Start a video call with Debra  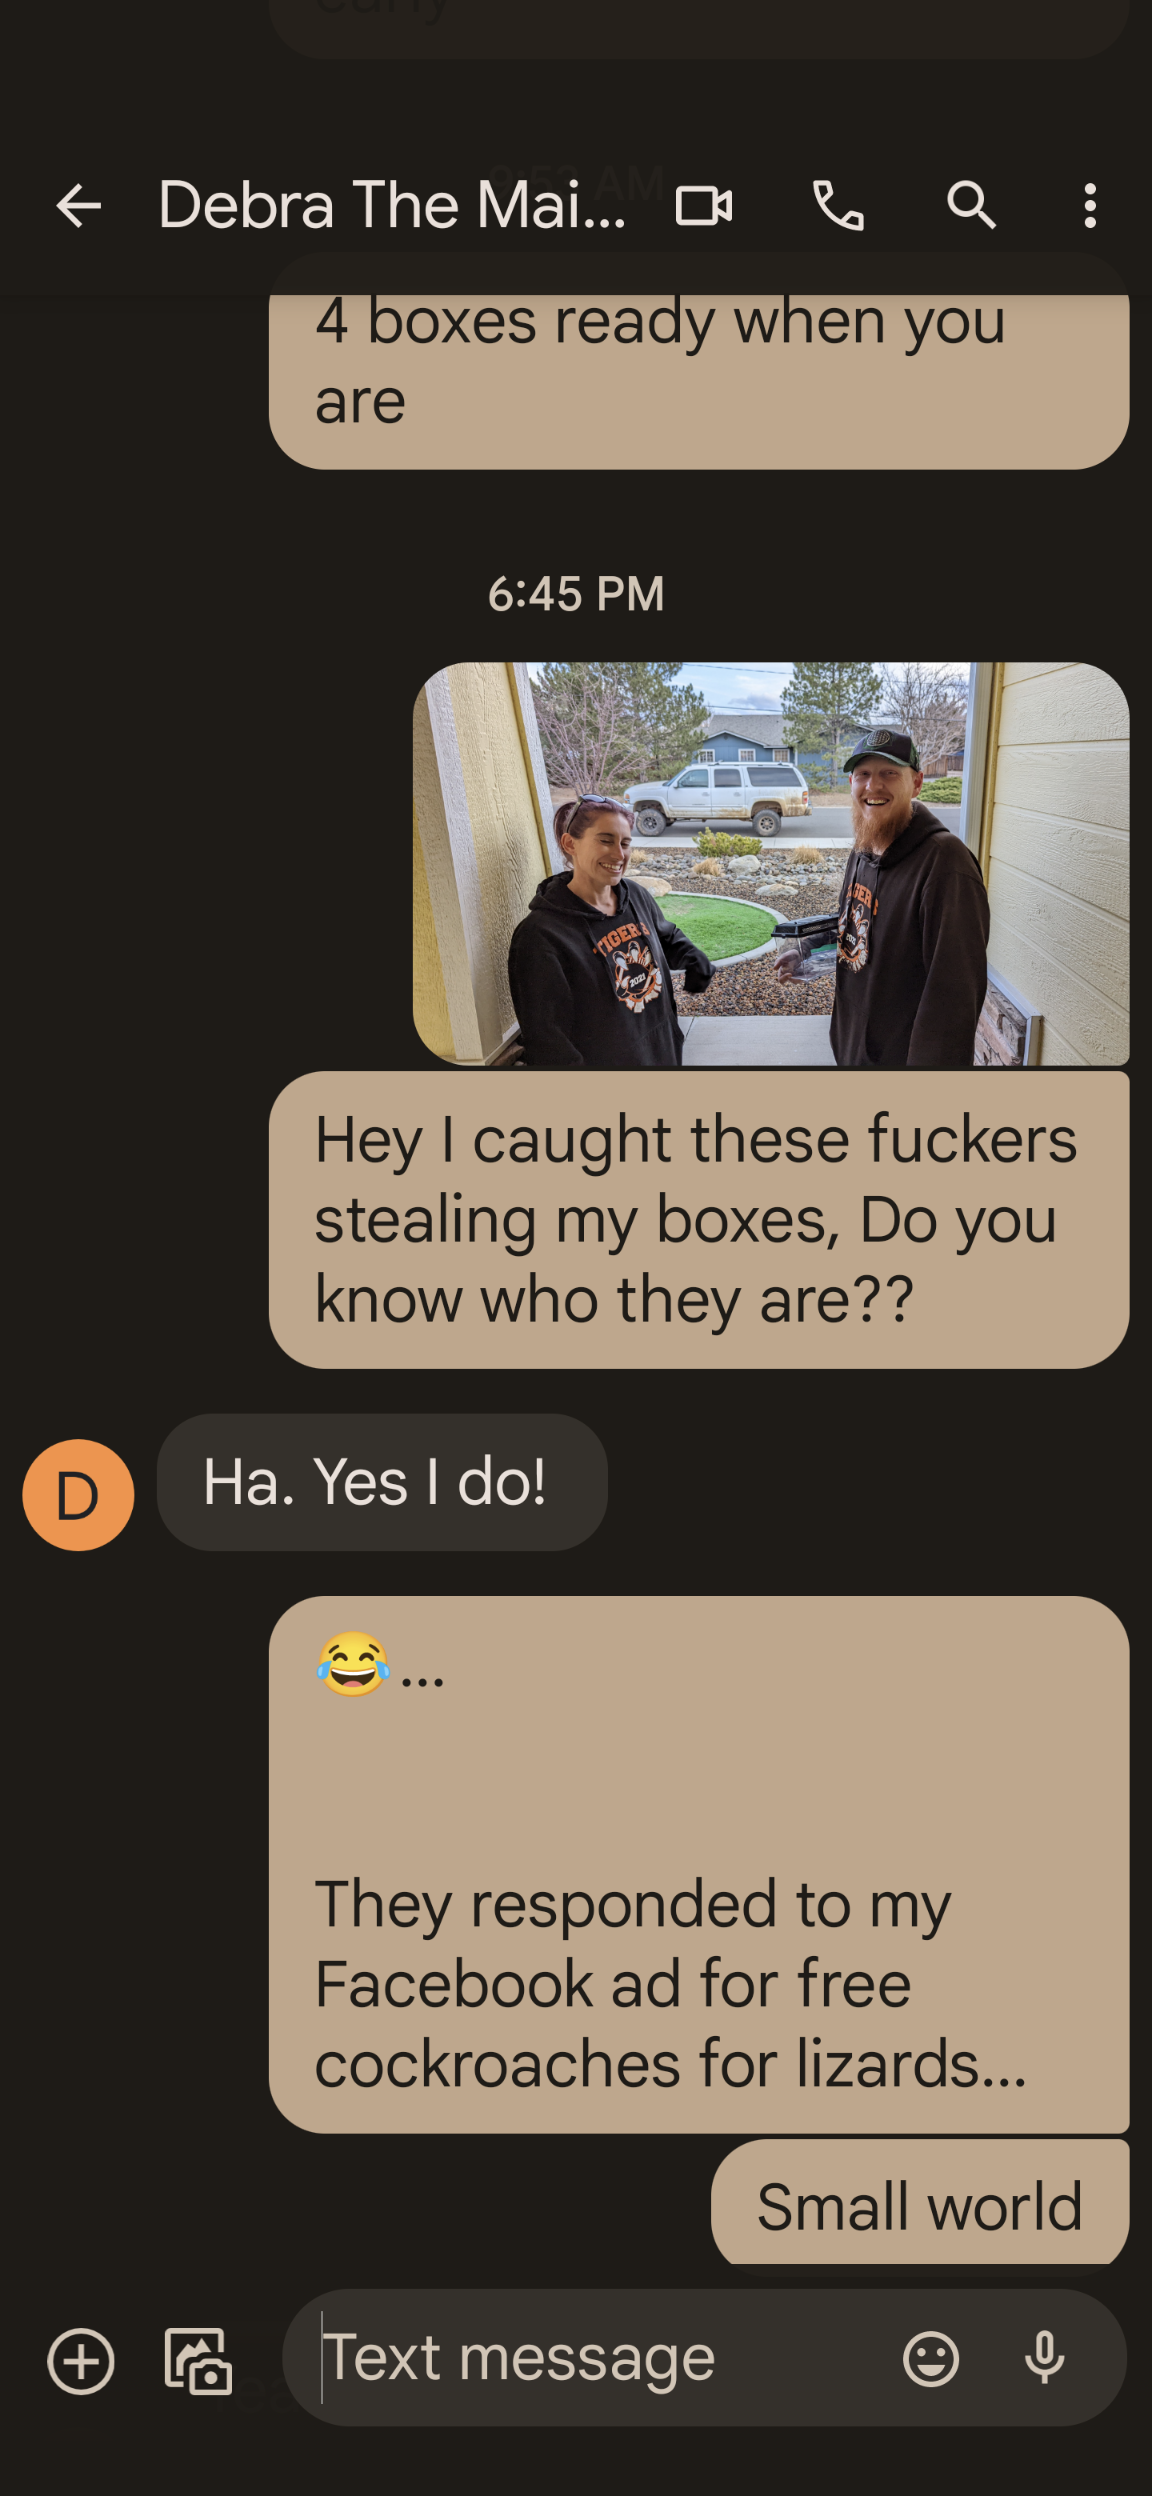(x=704, y=206)
